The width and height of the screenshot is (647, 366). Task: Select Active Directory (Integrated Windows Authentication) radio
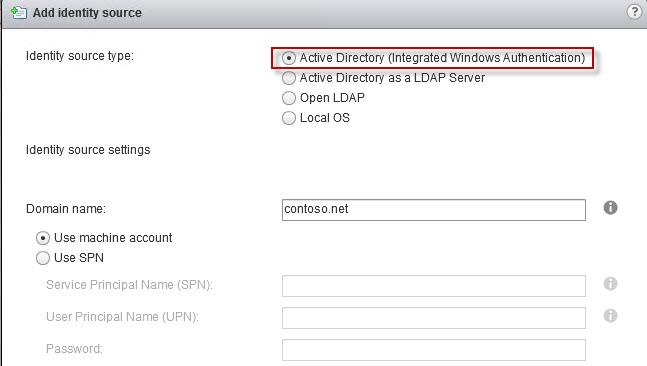point(289,58)
